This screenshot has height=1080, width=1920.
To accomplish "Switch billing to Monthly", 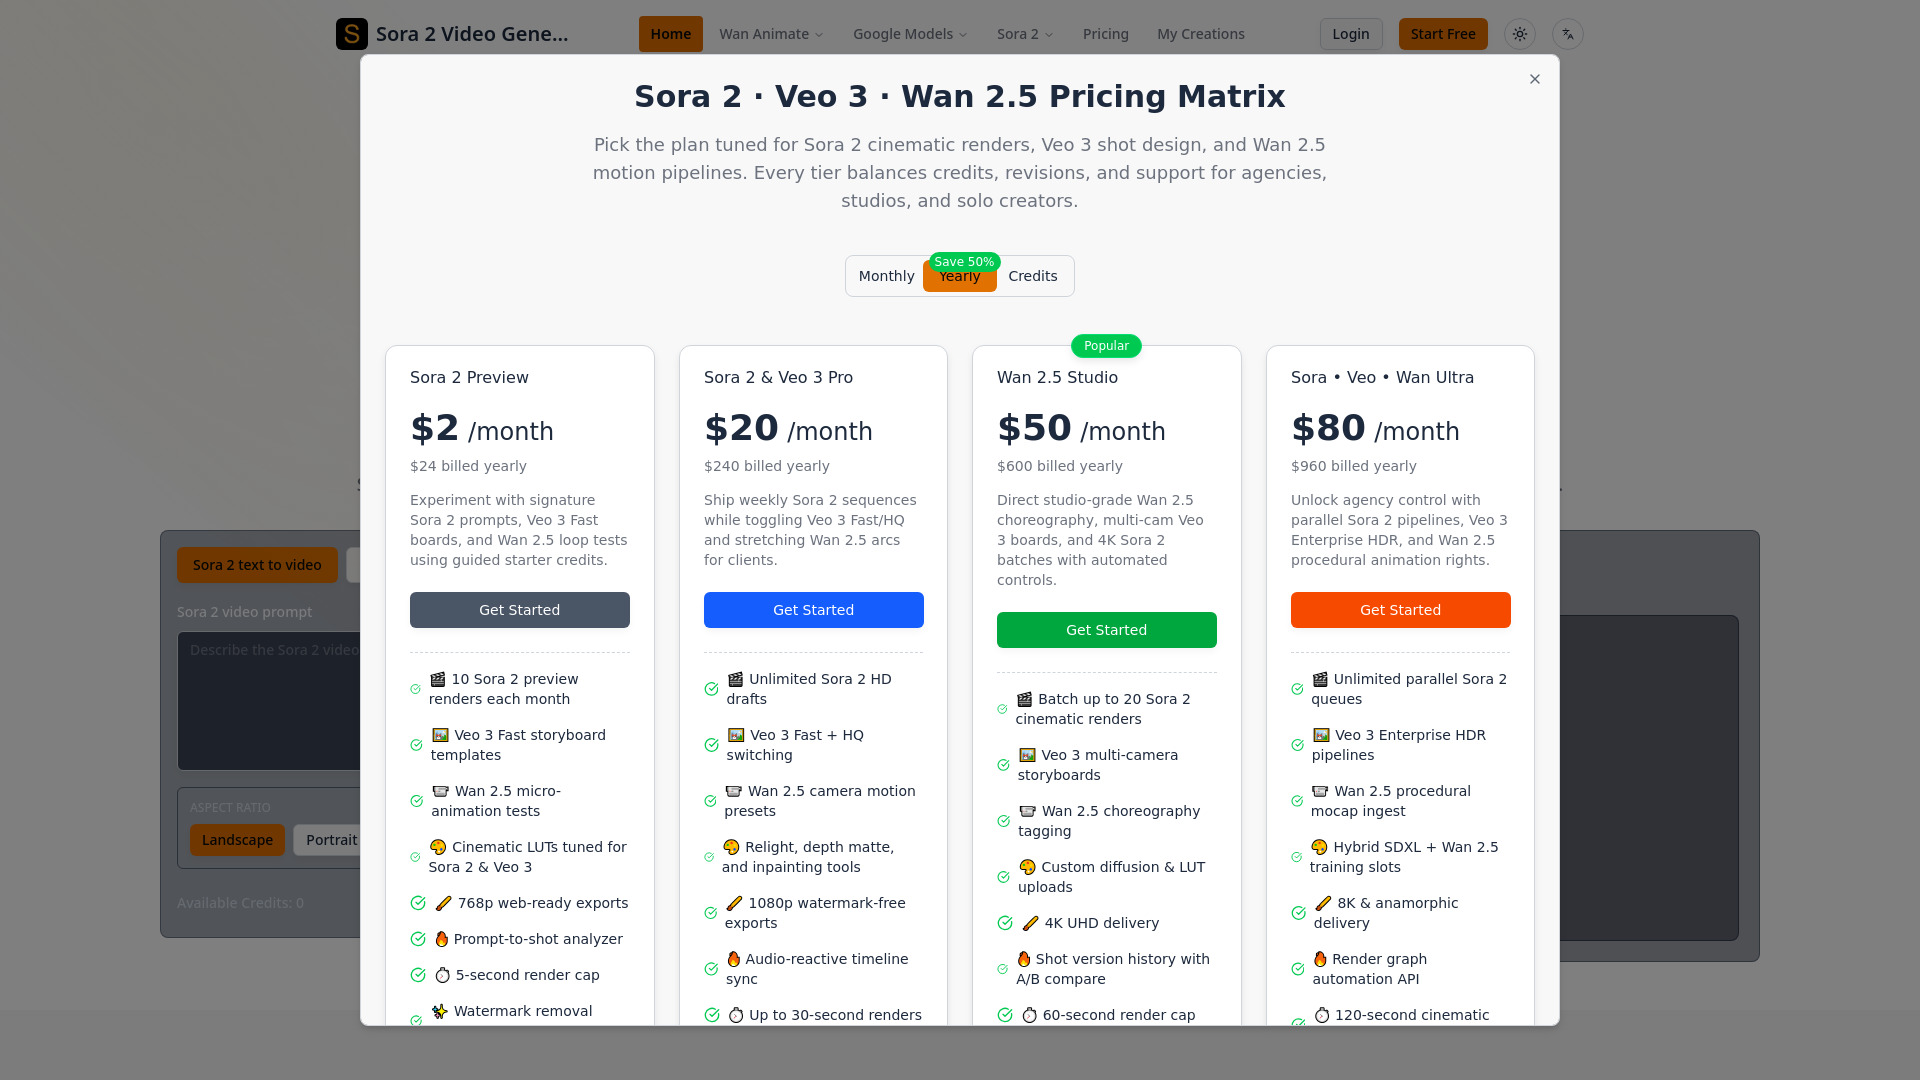I will (x=886, y=276).
